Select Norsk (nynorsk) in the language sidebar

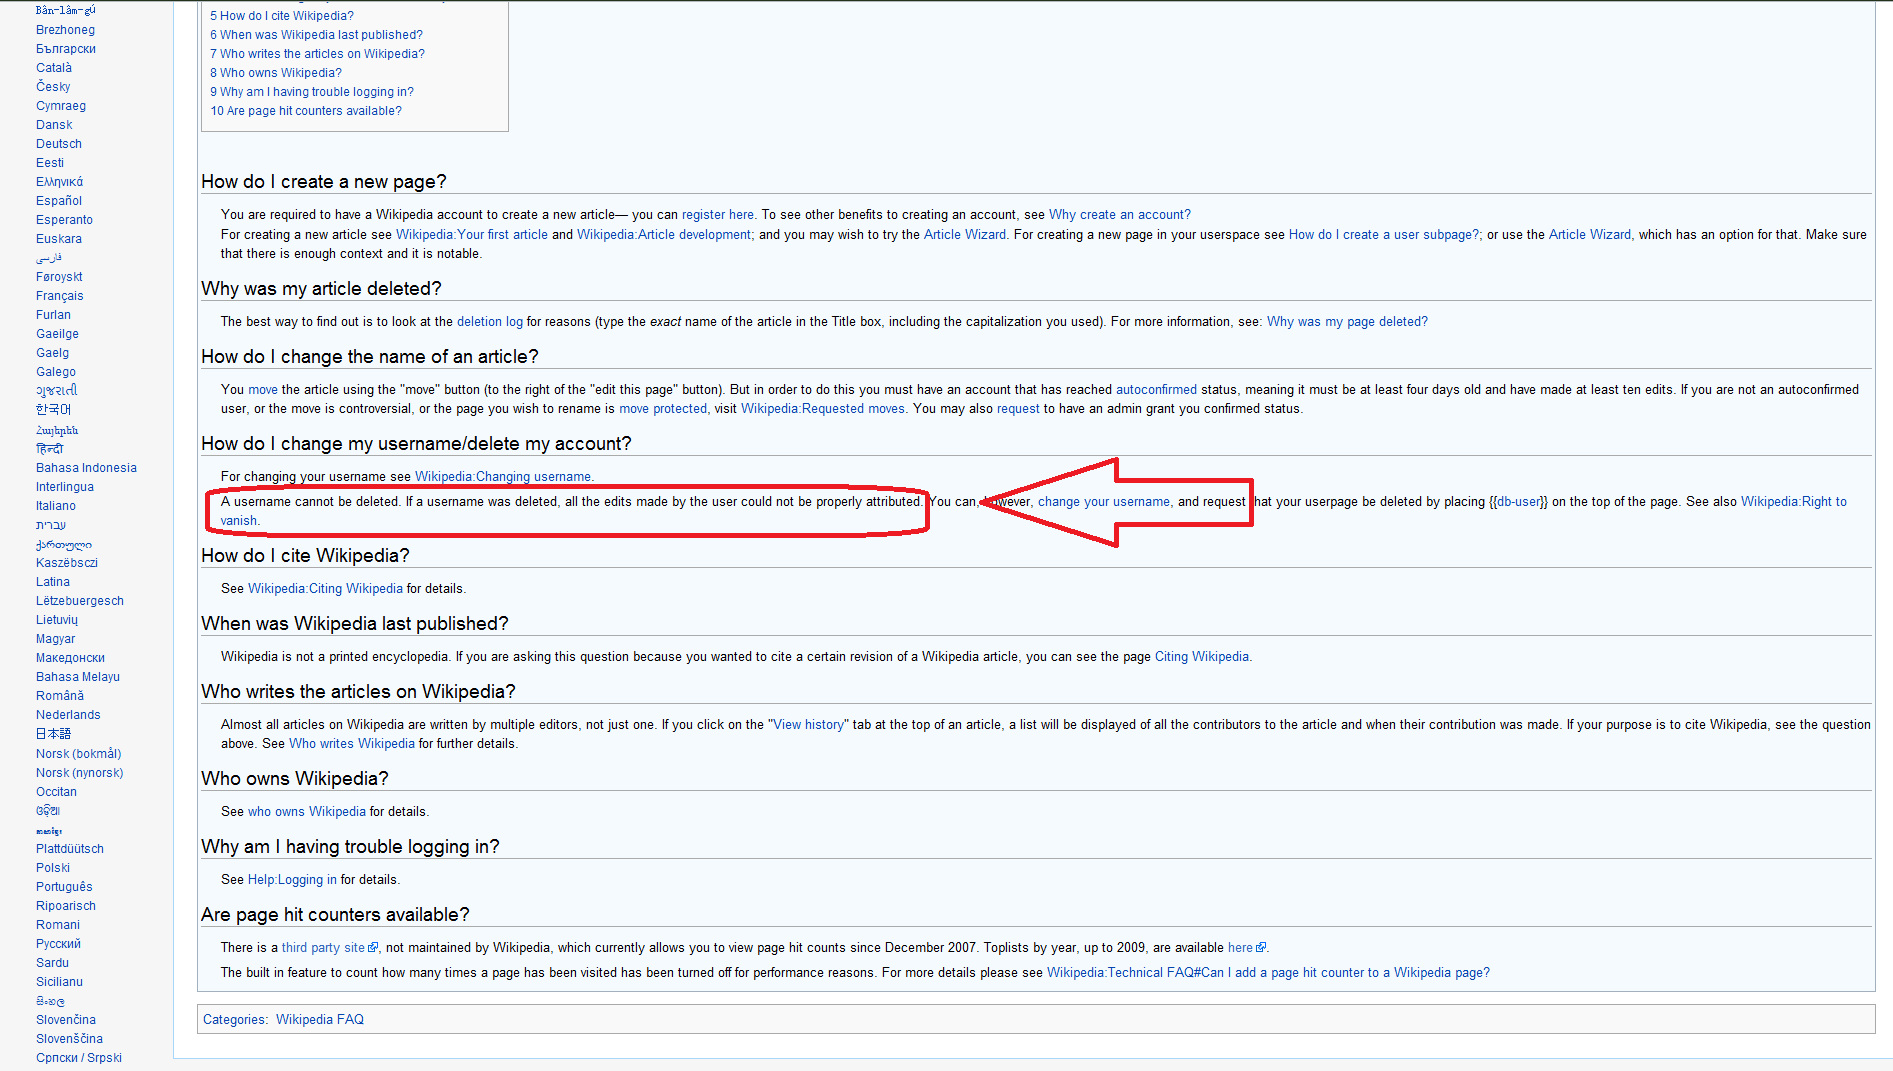79,773
